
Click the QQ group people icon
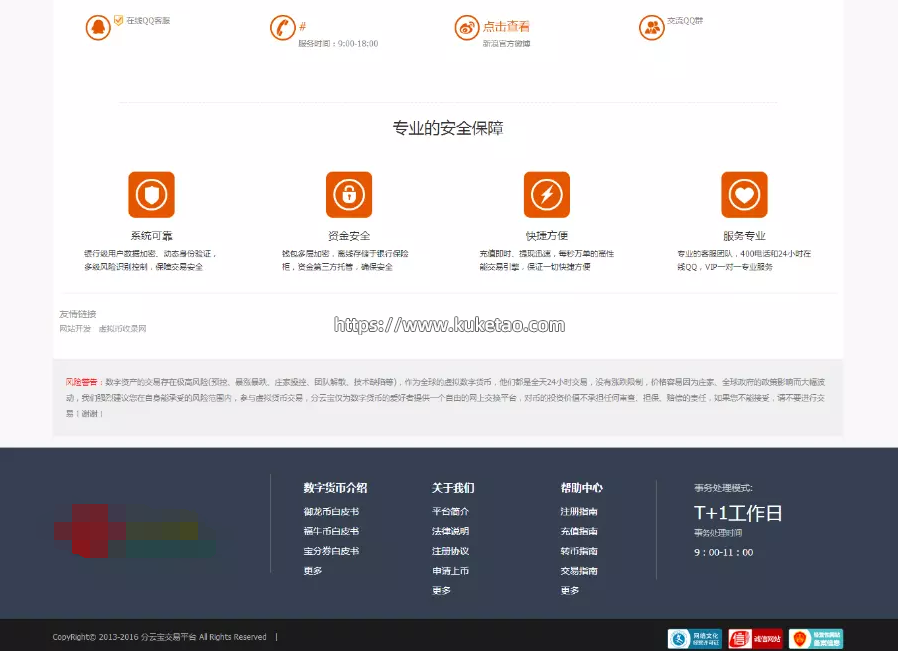coord(652,27)
